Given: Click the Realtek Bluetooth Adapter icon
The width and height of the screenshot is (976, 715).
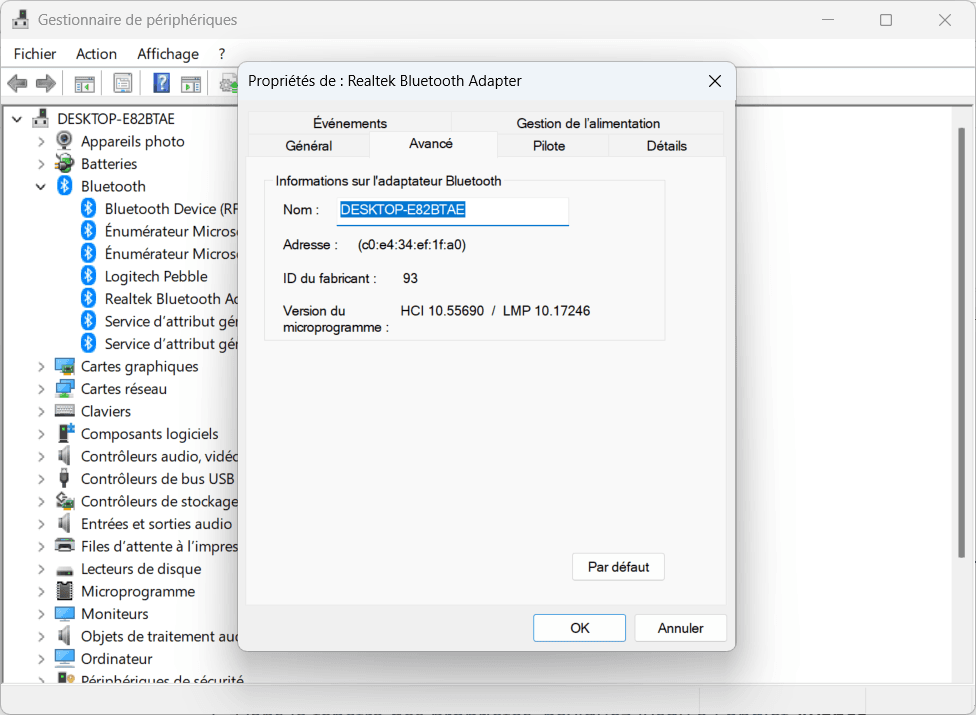Looking at the screenshot, I should (x=88, y=298).
